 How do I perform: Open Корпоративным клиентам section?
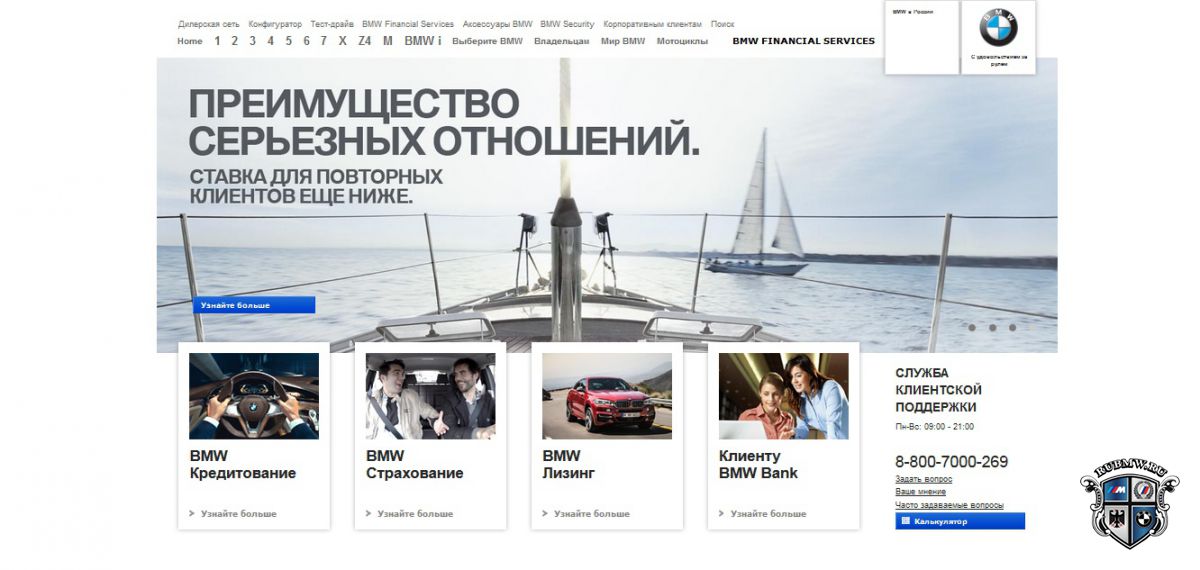point(653,24)
